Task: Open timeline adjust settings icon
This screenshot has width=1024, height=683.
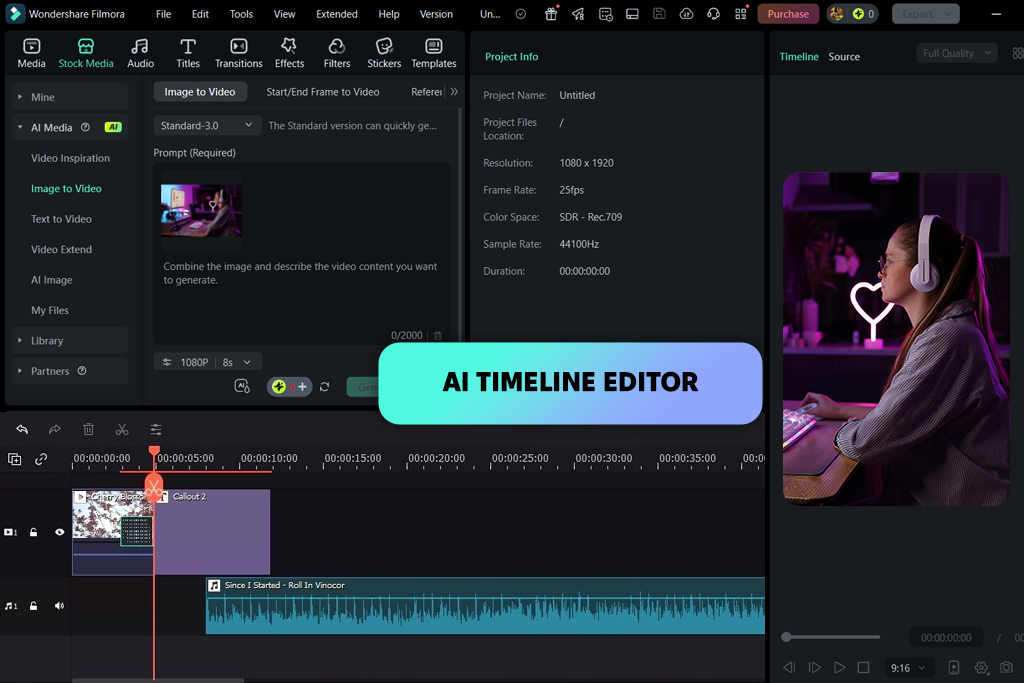Action: coord(155,429)
